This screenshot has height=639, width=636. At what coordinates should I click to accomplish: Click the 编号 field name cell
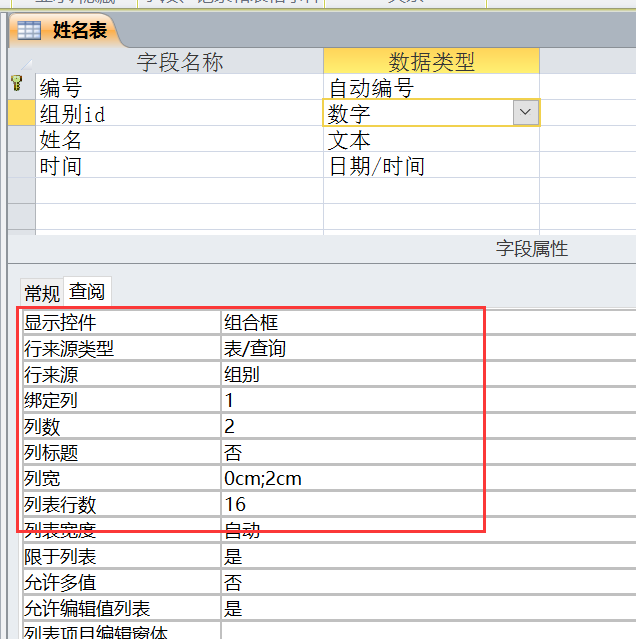click(x=180, y=88)
